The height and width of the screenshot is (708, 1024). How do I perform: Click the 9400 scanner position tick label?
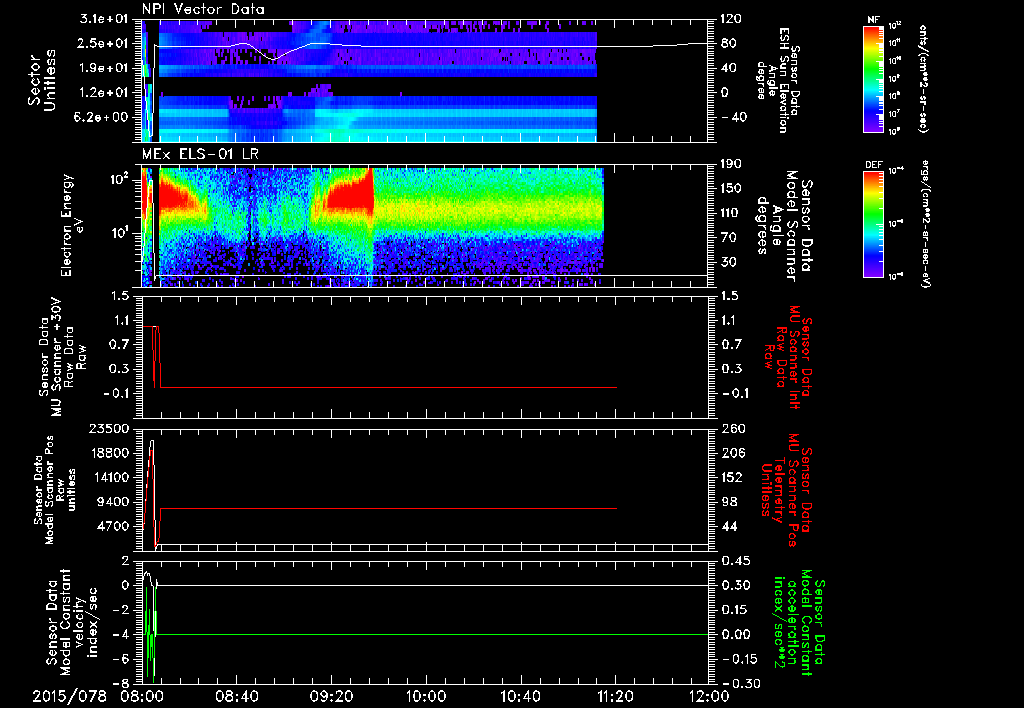pos(114,502)
